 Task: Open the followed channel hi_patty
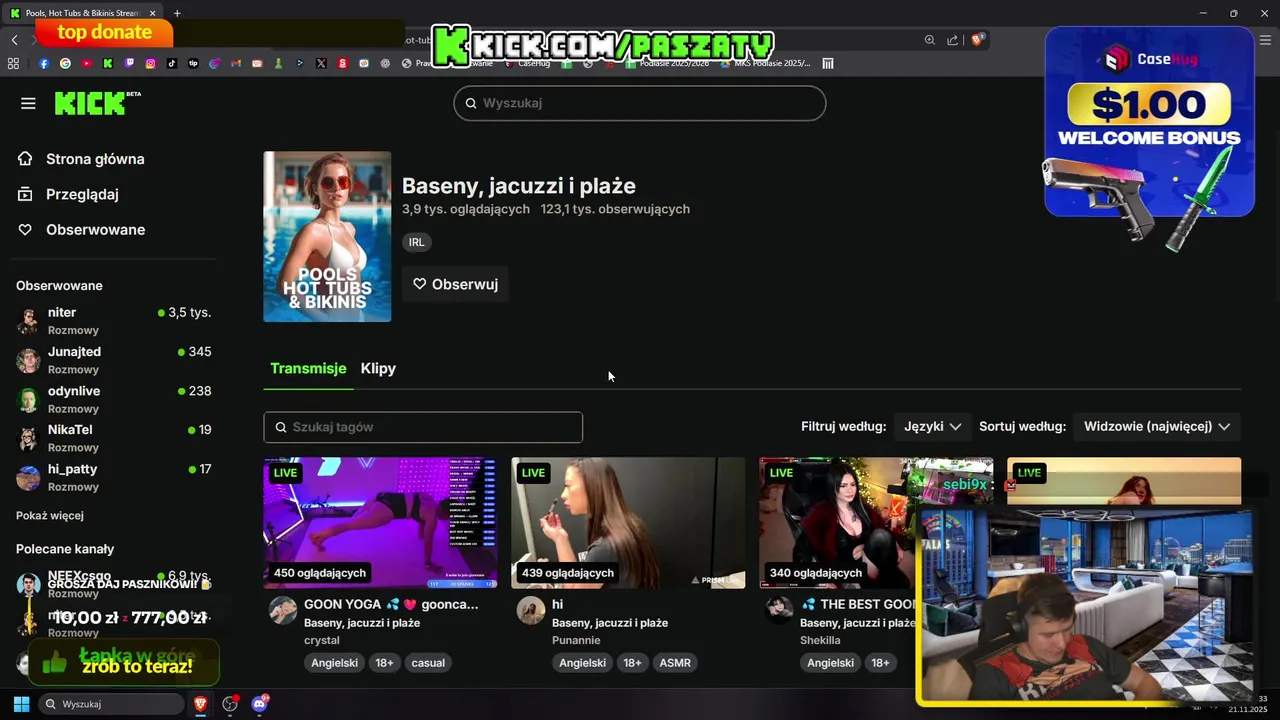coord(113,477)
